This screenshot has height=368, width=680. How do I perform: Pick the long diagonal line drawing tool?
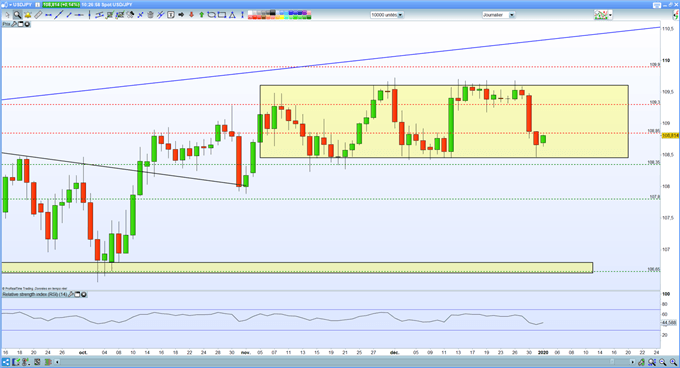[x=59, y=15]
